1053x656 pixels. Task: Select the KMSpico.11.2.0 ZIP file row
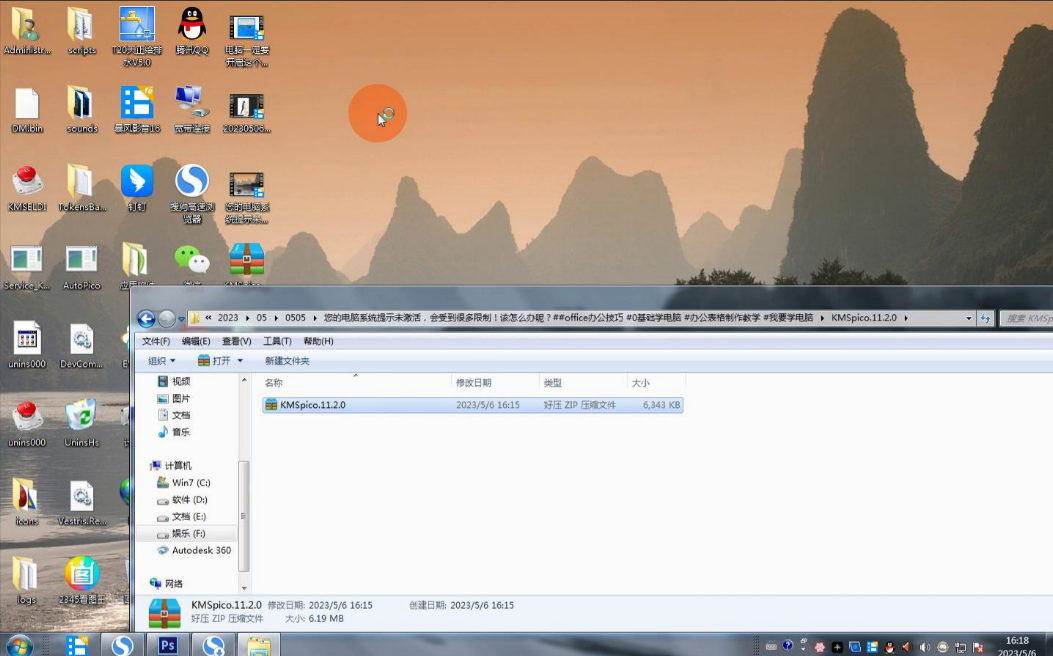coord(473,405)
